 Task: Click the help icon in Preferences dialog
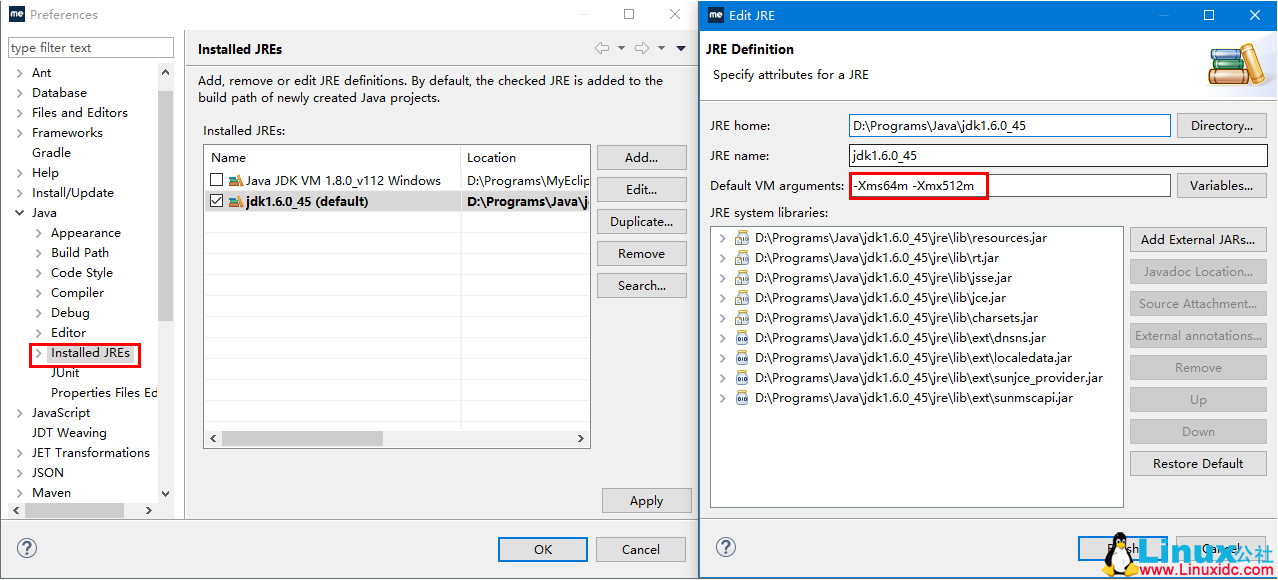(26, 547)
